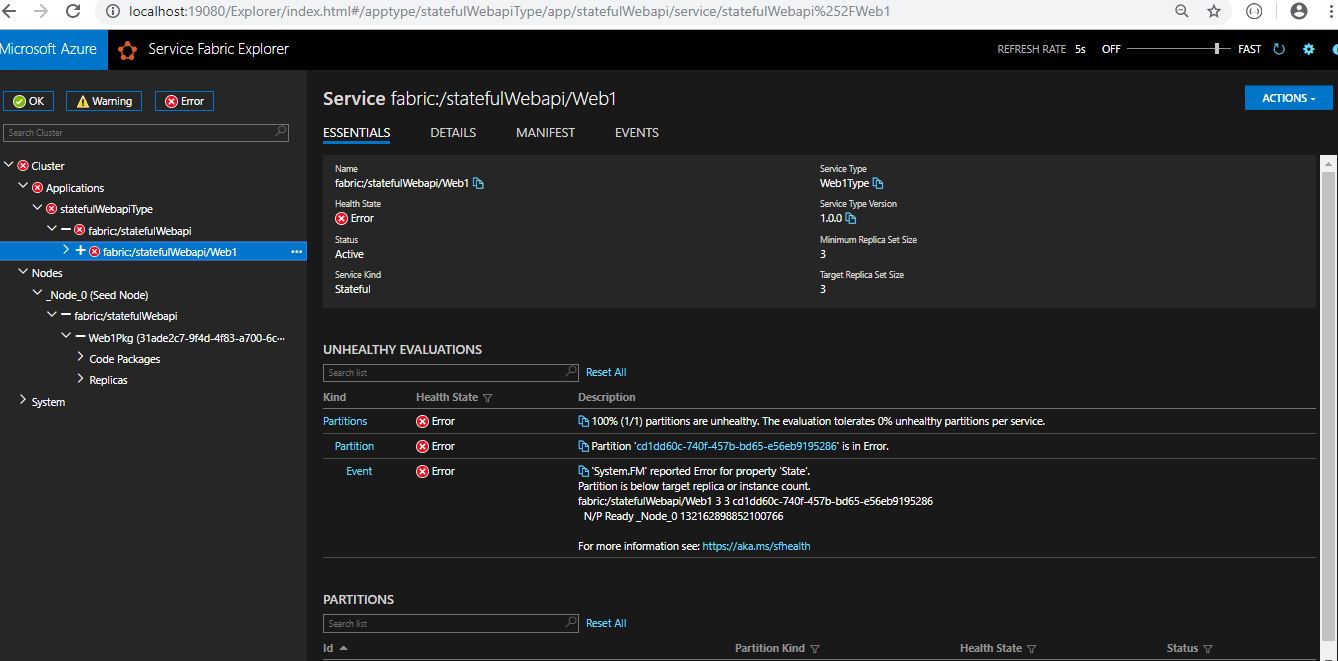Screen dimensions: 1338x661
Task: Click the OK health filter button
Action: pos(29,100)
